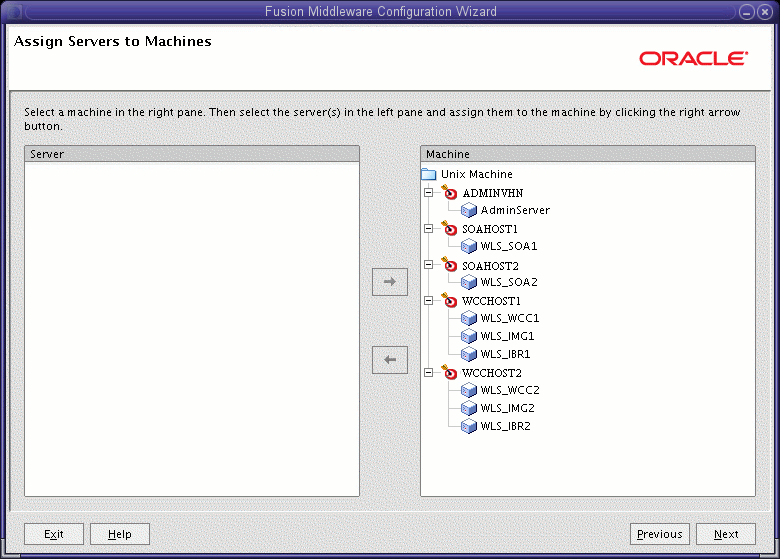Viewport: 780px width, 559px height.
Task: Collapse the SOAHOST2 machine node
Action: 428,265
